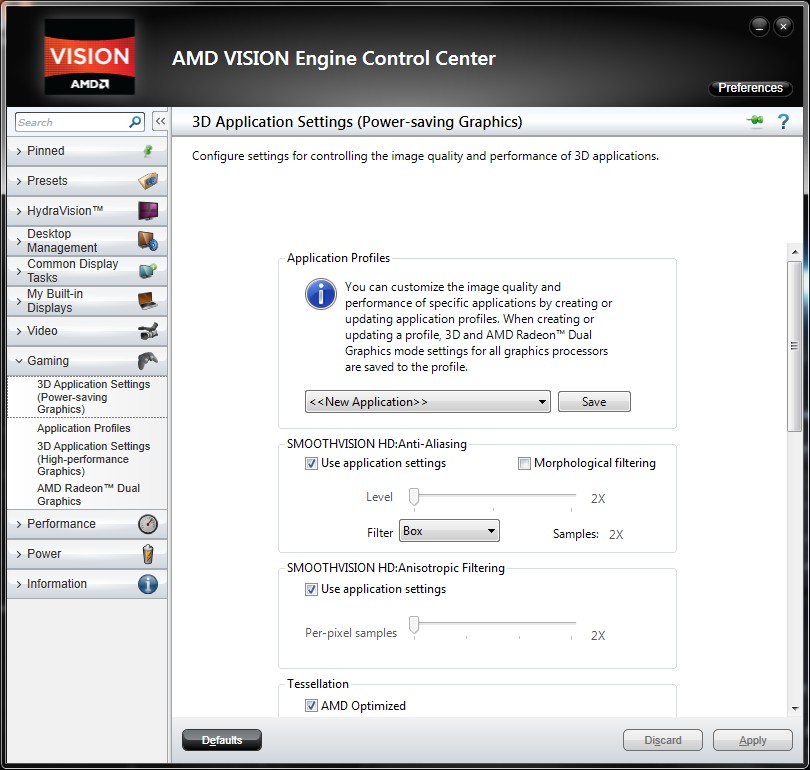Click the Power battery icon
Screen dimensions: 810x770
(148, 554)
